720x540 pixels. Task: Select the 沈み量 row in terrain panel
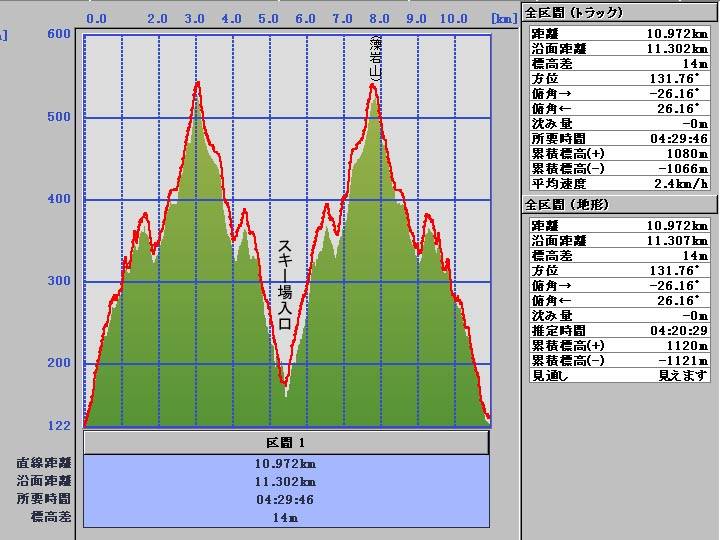click(x=619, y=315)
